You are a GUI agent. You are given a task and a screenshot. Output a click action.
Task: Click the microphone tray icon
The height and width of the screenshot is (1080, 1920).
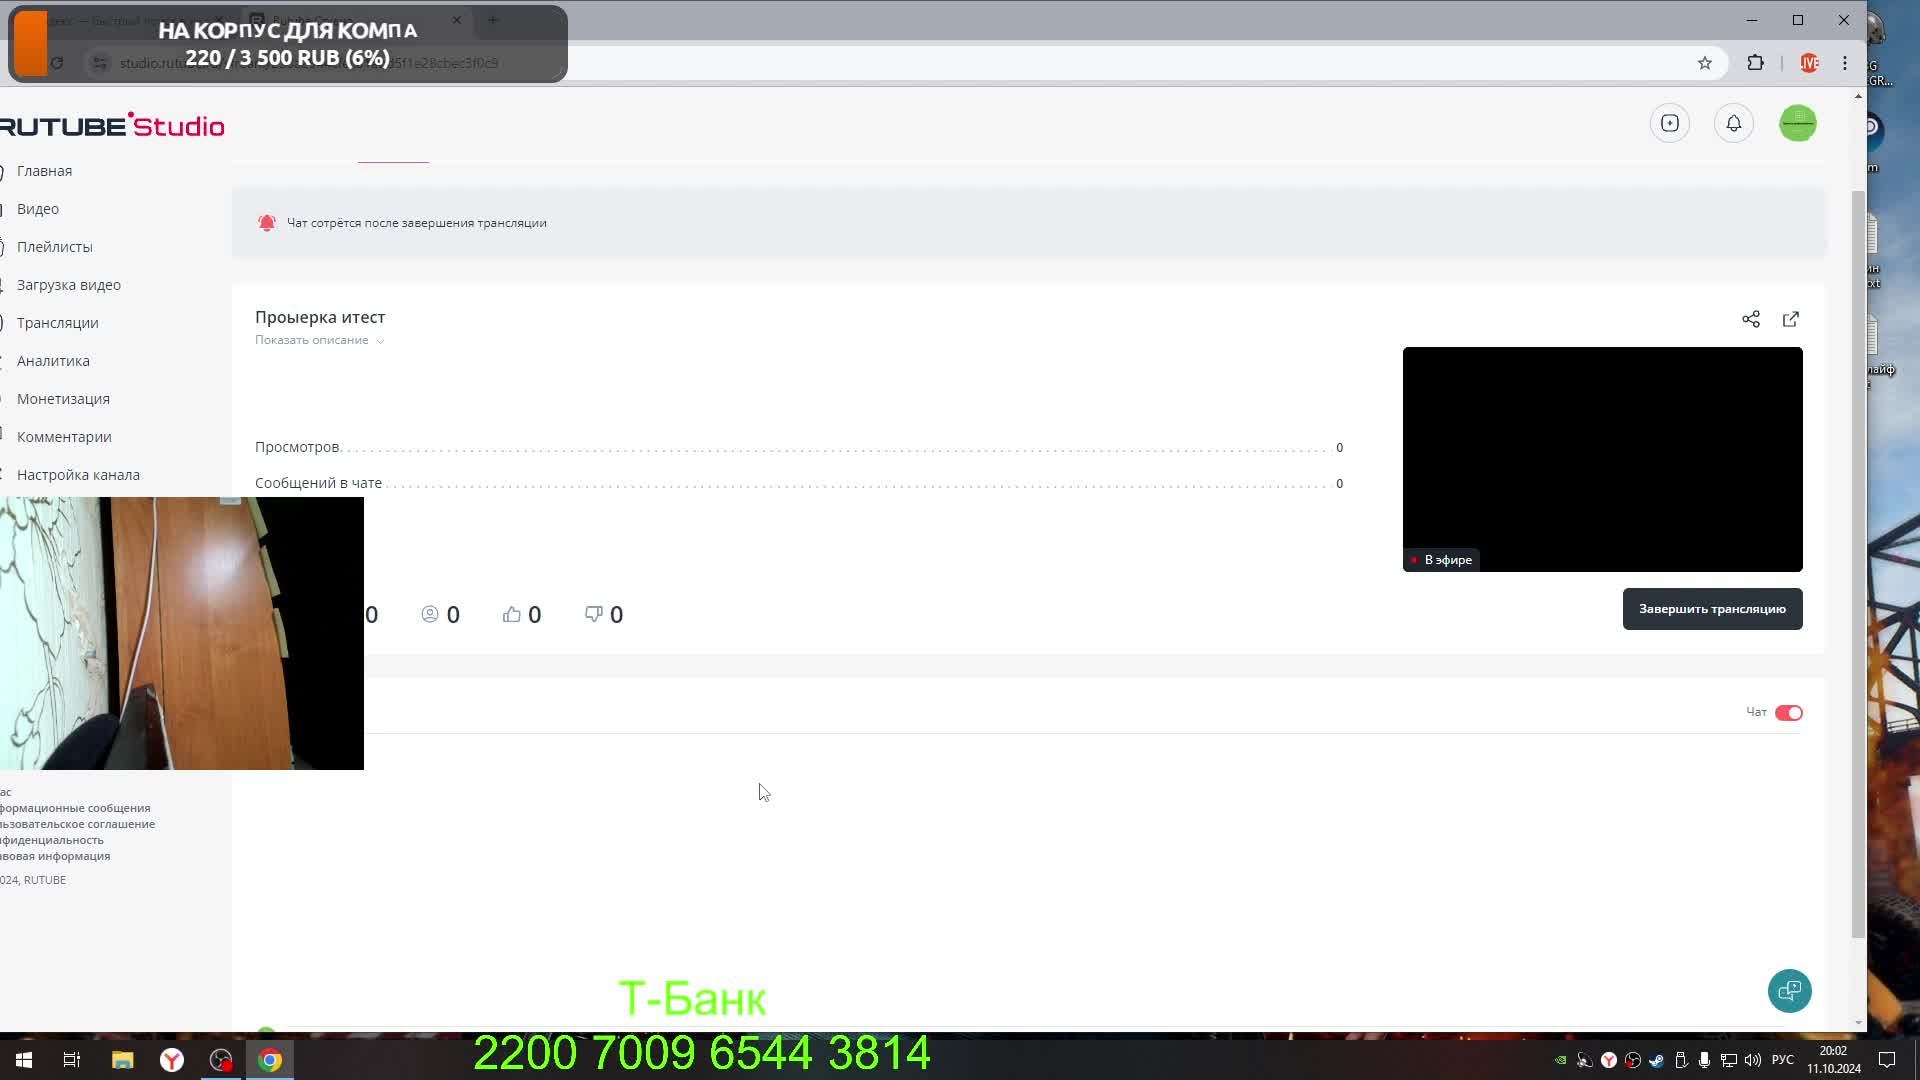tap(1705, 1060)
